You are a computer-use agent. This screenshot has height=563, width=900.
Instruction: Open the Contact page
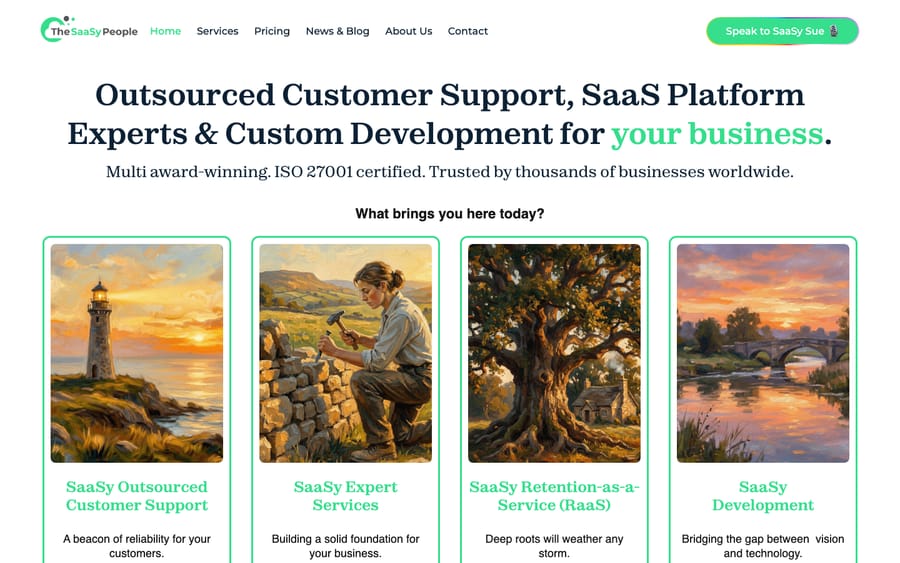(468, 31)
